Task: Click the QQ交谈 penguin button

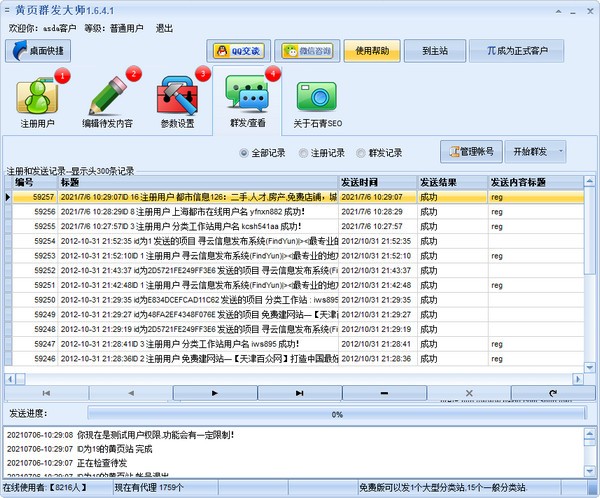Action: click(x=239, y=50)
